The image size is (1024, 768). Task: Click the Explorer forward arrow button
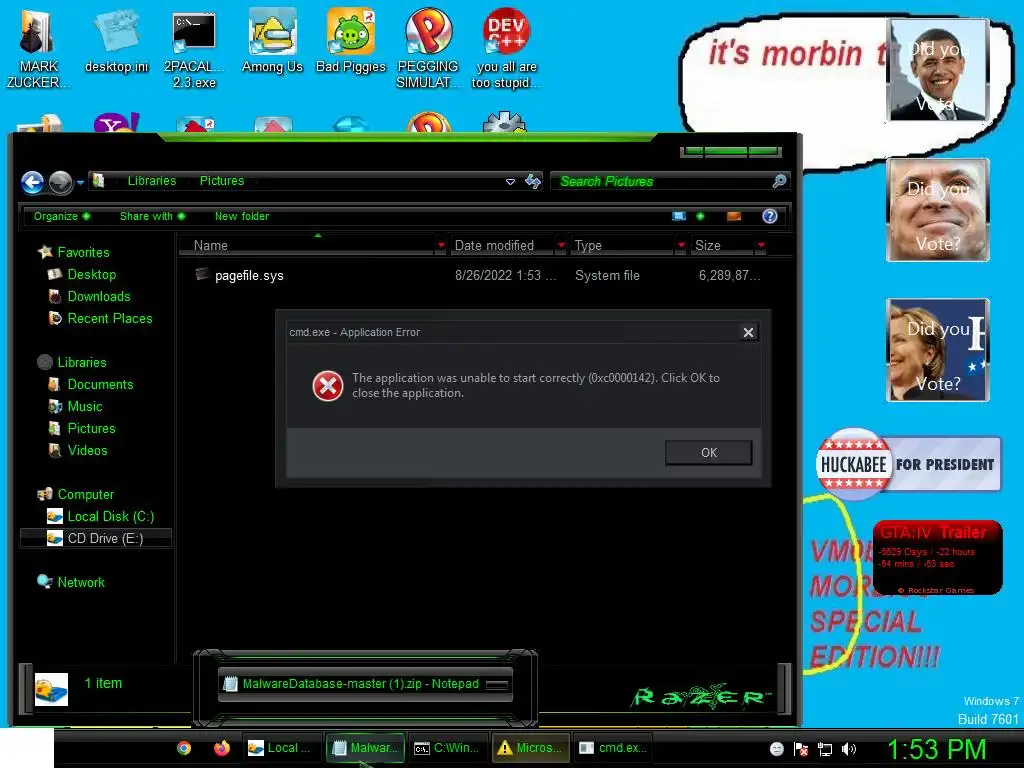pyautogui.click(x=61, y=182)
